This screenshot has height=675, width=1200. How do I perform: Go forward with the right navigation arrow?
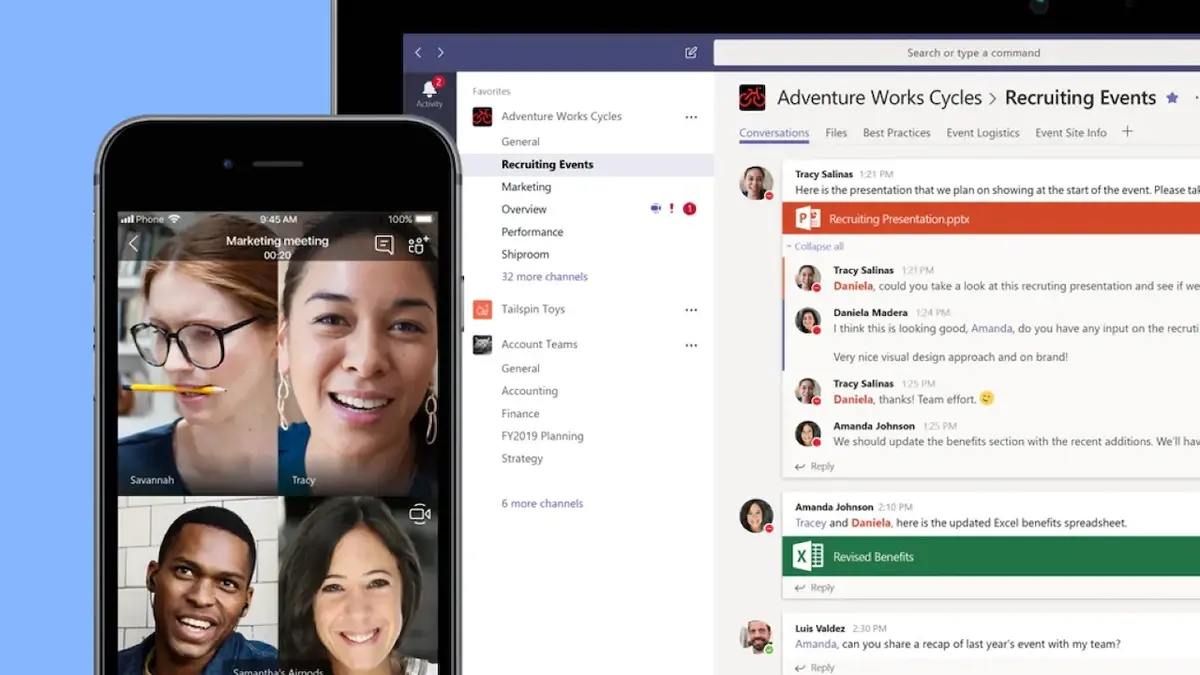tap(440, 53)
